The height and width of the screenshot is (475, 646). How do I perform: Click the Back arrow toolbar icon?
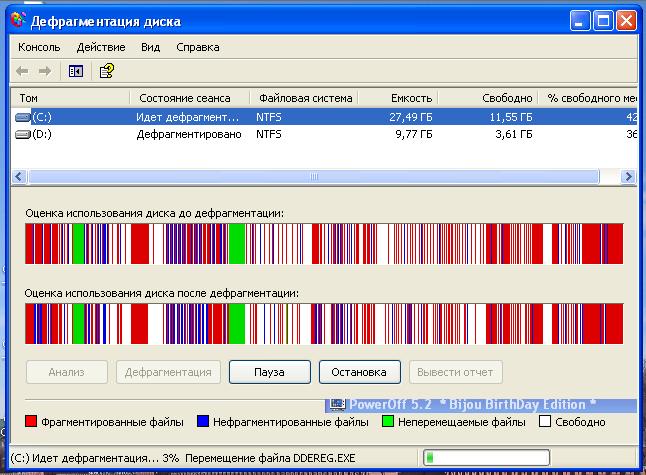(x=22, y=71)
